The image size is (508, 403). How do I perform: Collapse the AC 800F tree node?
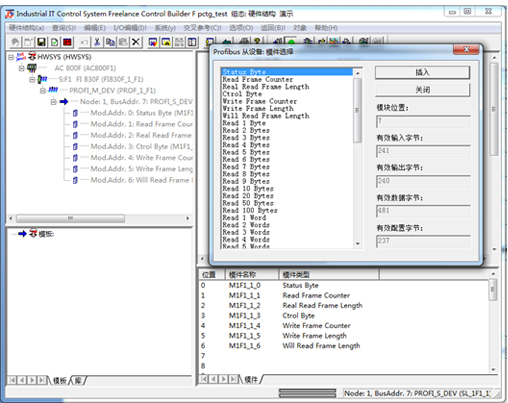pos(21,68)
